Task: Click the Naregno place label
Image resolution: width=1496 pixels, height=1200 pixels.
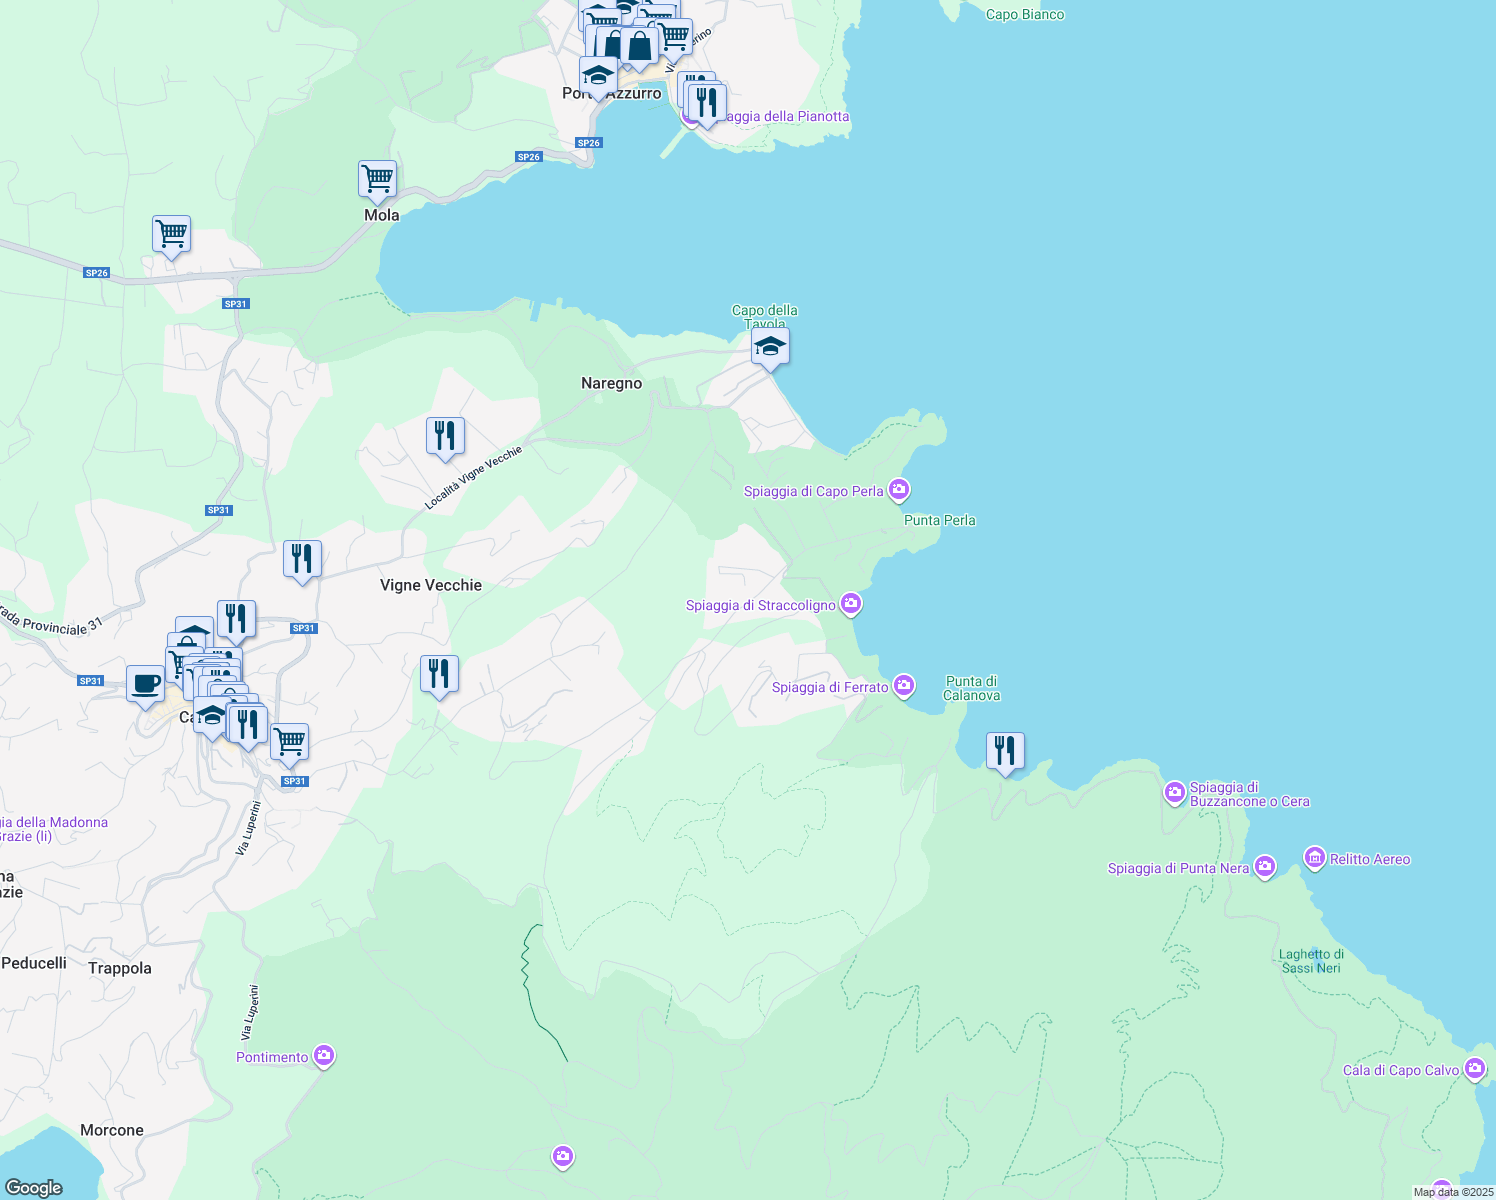Action: click(x=612, y=383)
